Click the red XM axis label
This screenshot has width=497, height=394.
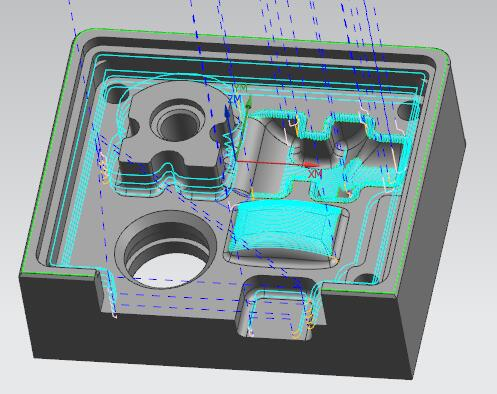click(x=314, y=174)
